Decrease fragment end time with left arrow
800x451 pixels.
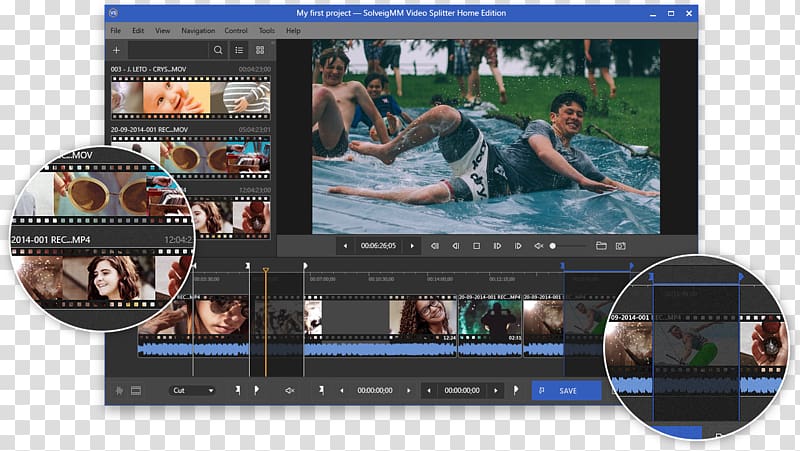429,390
